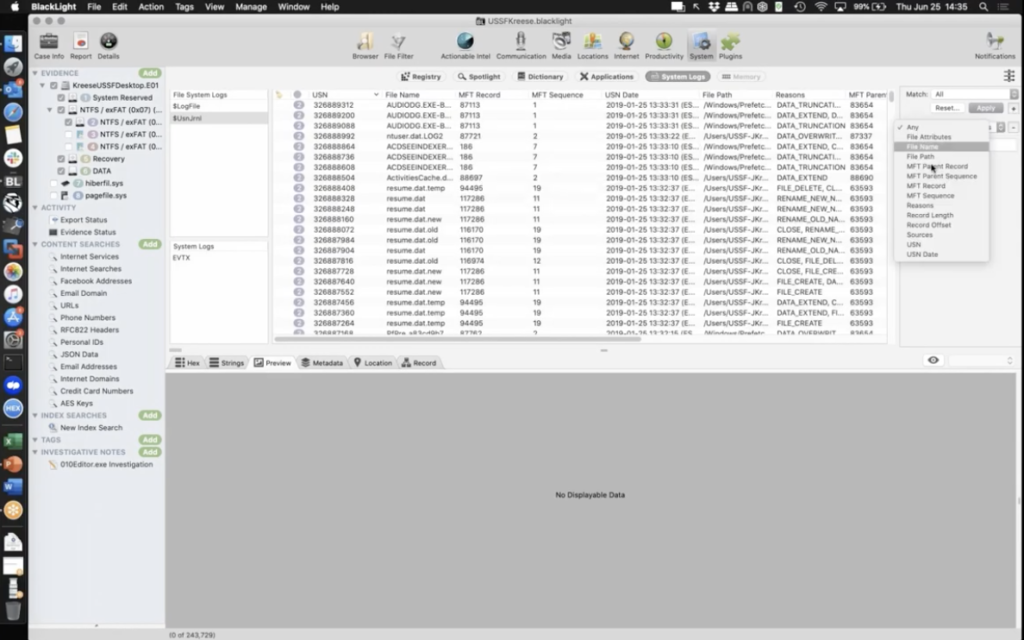
Task: Collapse the NTFS / exFAT (0x07) node
Action: [x=50, y=110]
